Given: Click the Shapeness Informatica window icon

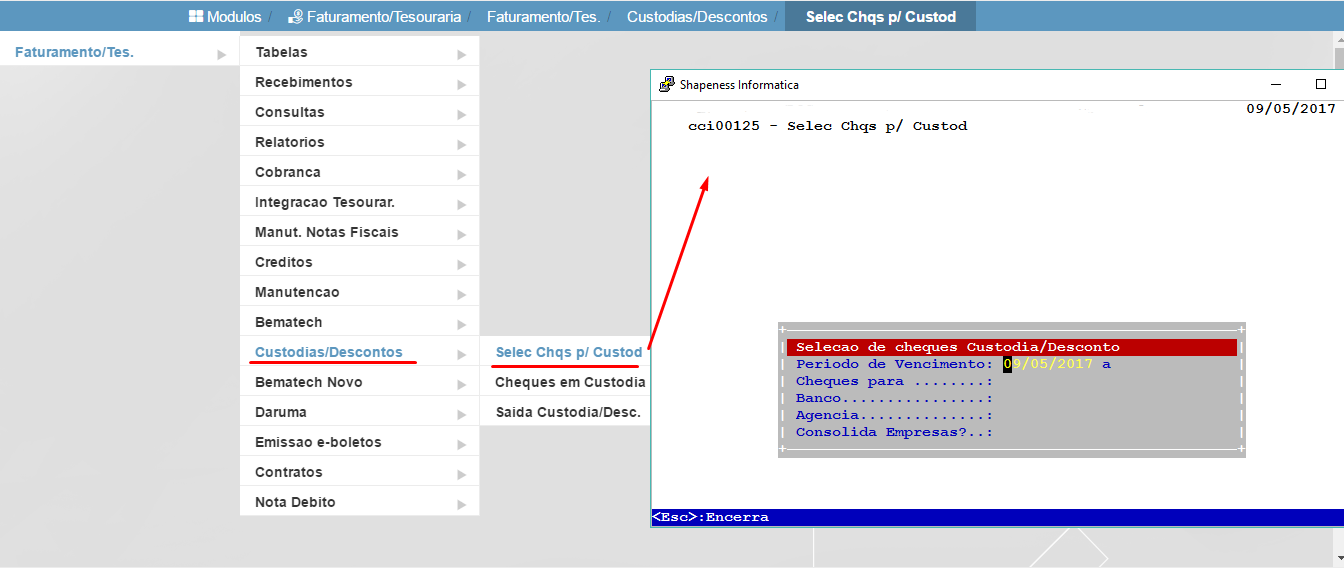Looking at the screenshot, I should pyautogui.click(x=667, y=85).
